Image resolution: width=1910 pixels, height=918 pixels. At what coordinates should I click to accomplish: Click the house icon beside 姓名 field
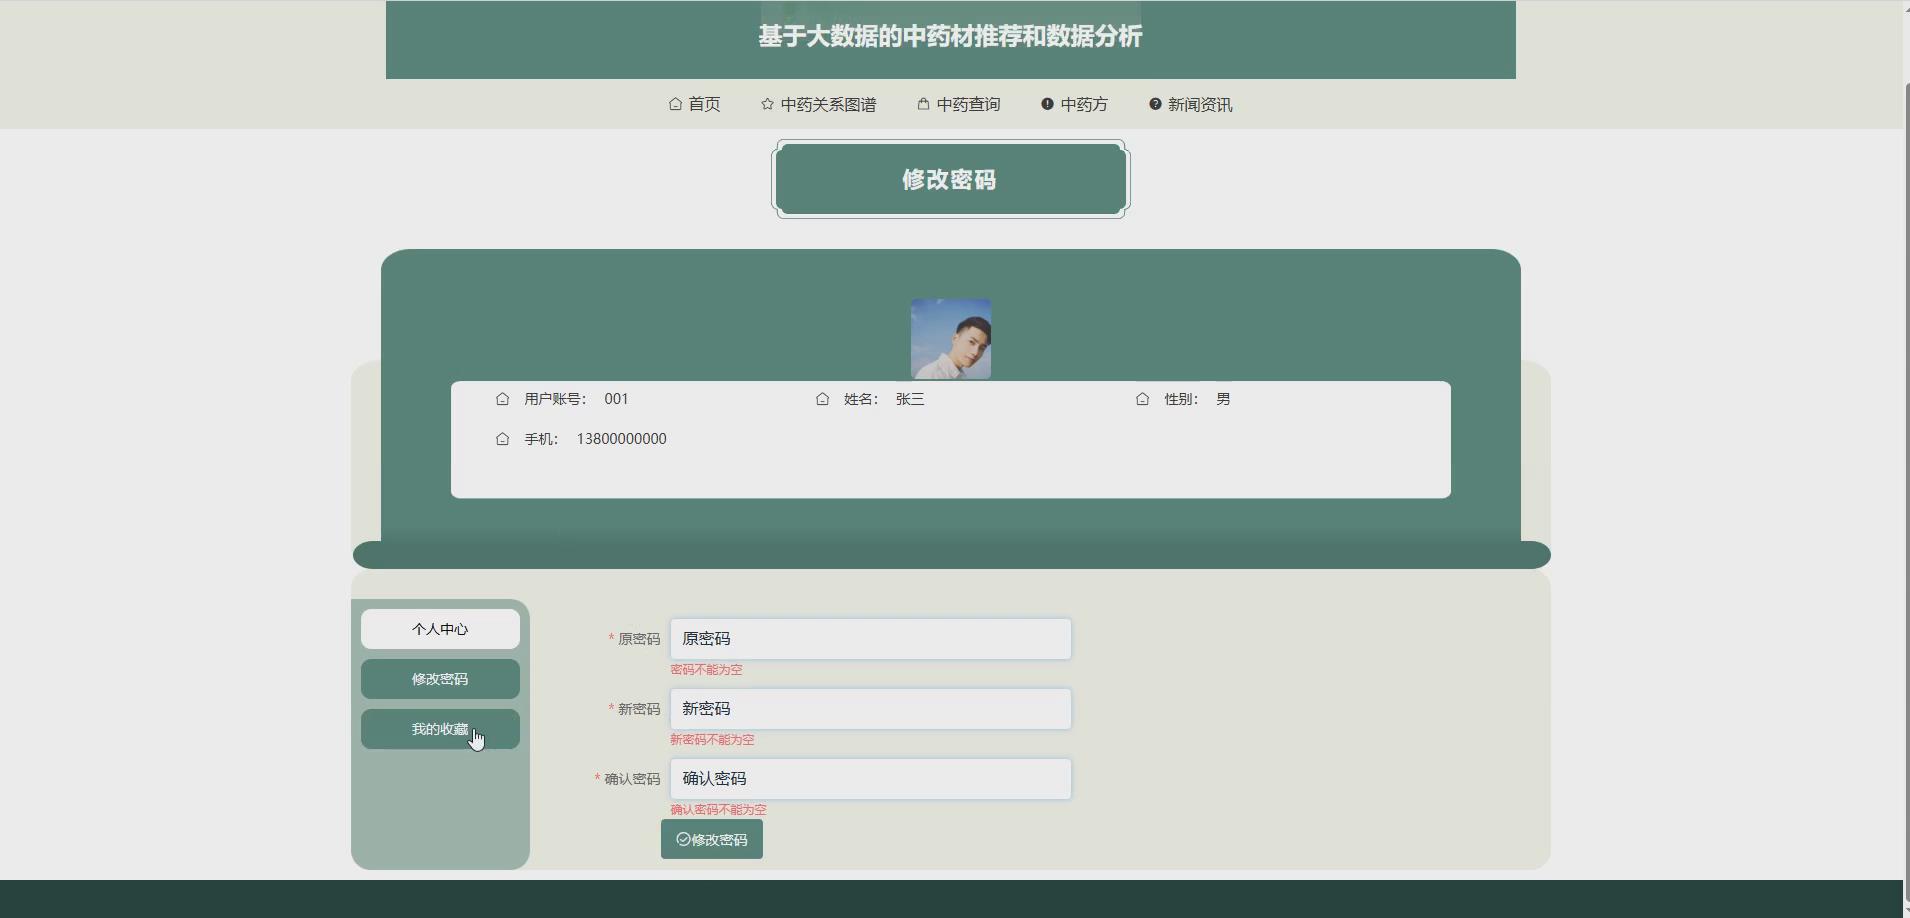pos(822,398)
